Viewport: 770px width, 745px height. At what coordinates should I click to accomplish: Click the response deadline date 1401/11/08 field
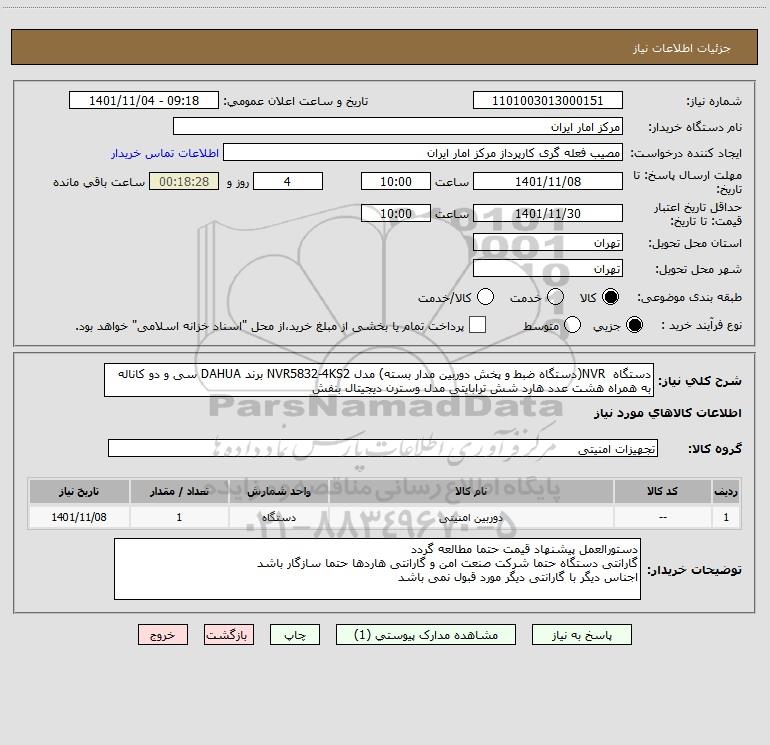(548, 182)
